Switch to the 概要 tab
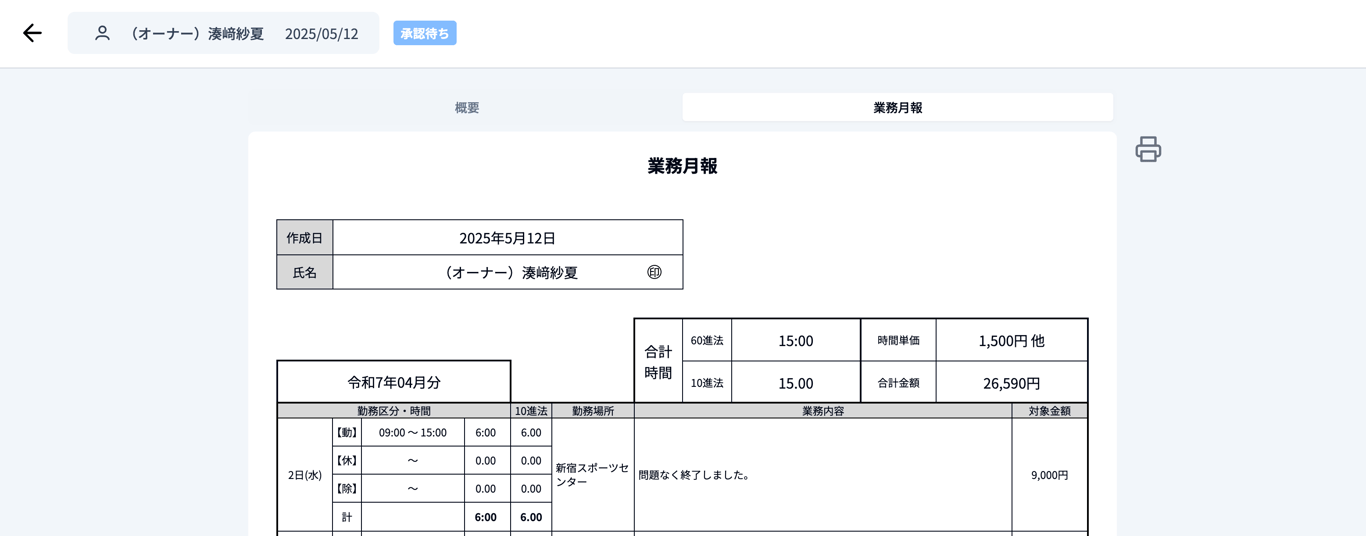This screenshot has height=536, width=1366. (x=466, y=107)
